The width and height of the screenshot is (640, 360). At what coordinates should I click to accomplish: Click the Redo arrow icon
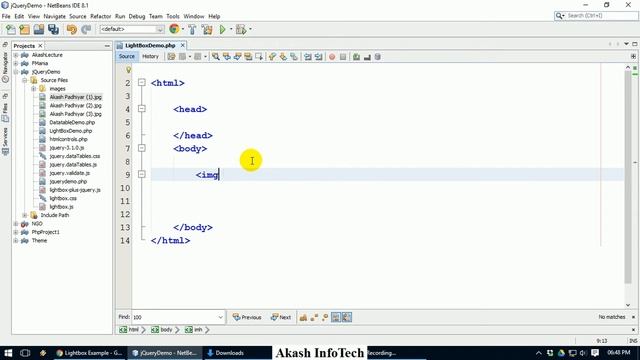click(x=86, y=29)
